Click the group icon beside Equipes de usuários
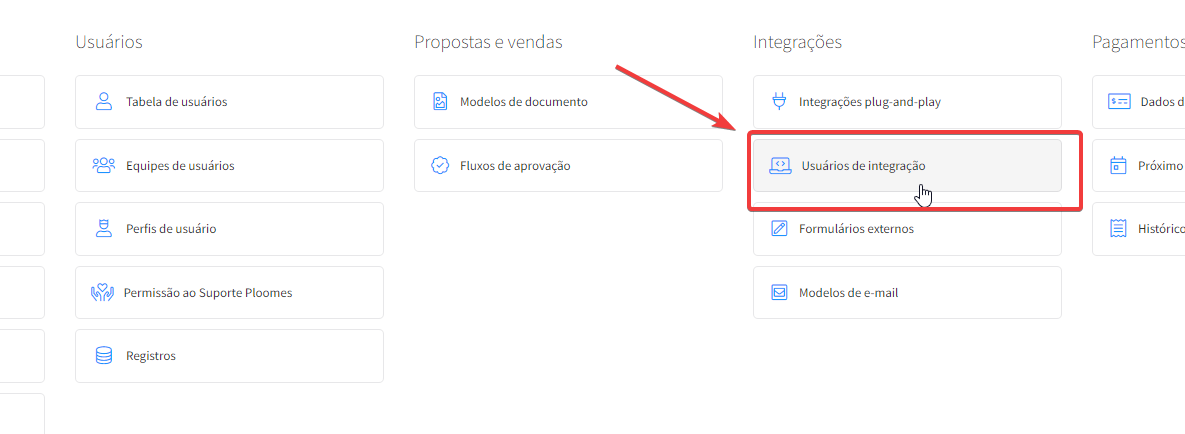1185x434 pixels. (103, 165)
